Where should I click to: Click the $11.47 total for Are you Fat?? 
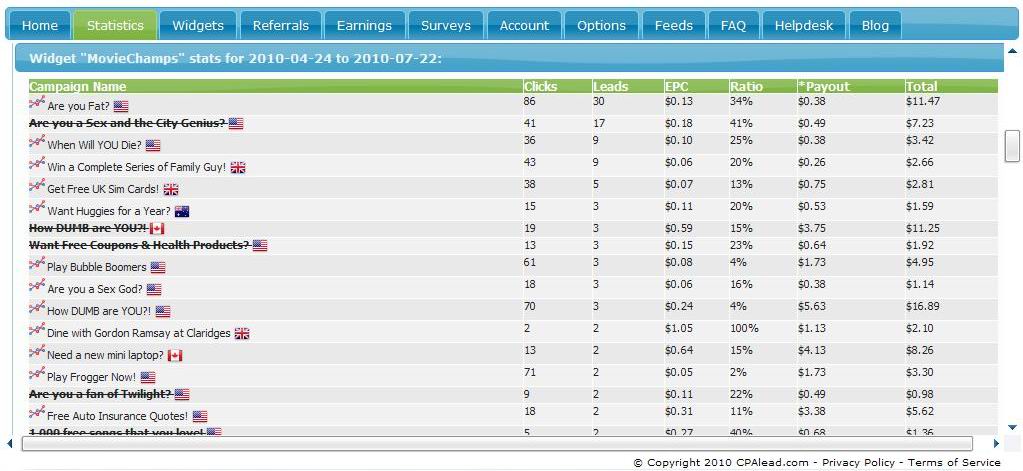tap(923, 101)
